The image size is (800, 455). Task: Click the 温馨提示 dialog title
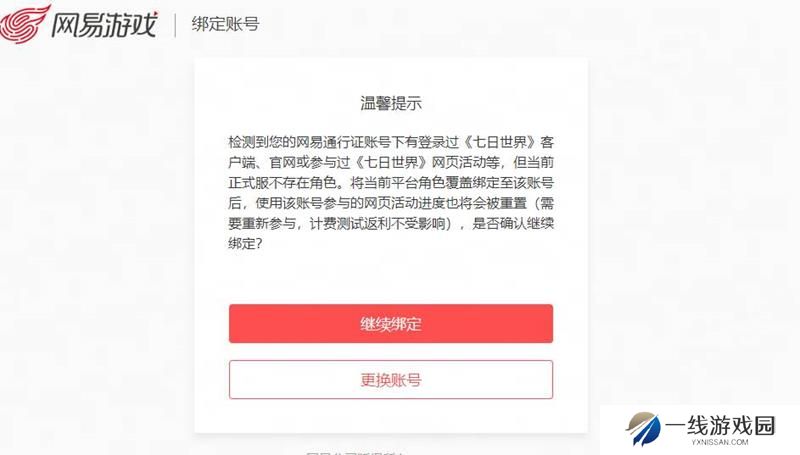(391, 103)
